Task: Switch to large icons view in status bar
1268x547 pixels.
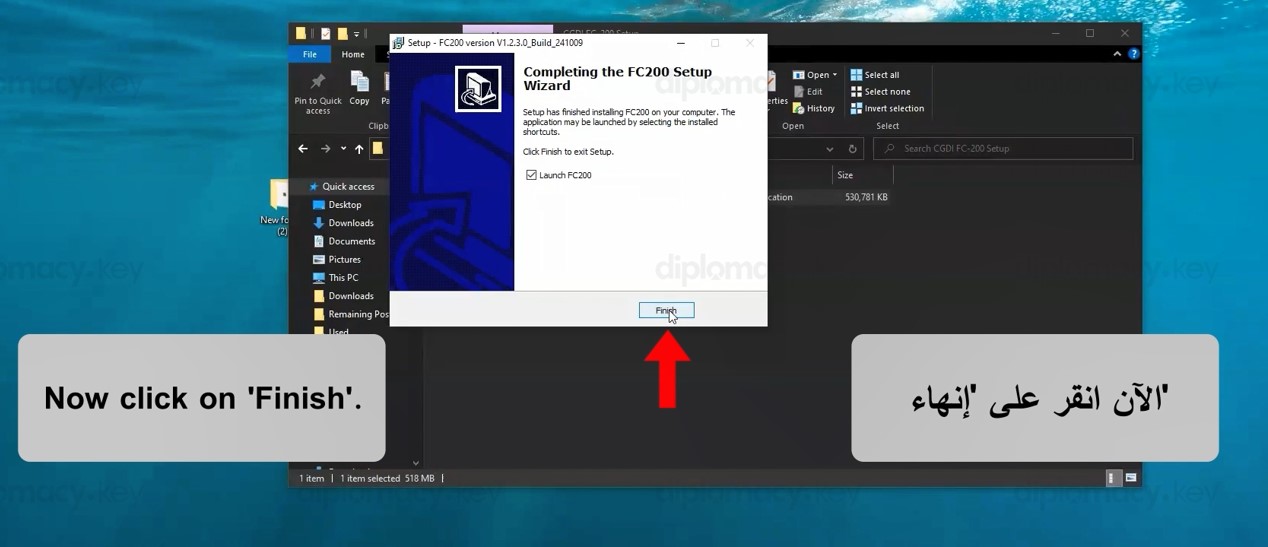Action: point(1131,478)
